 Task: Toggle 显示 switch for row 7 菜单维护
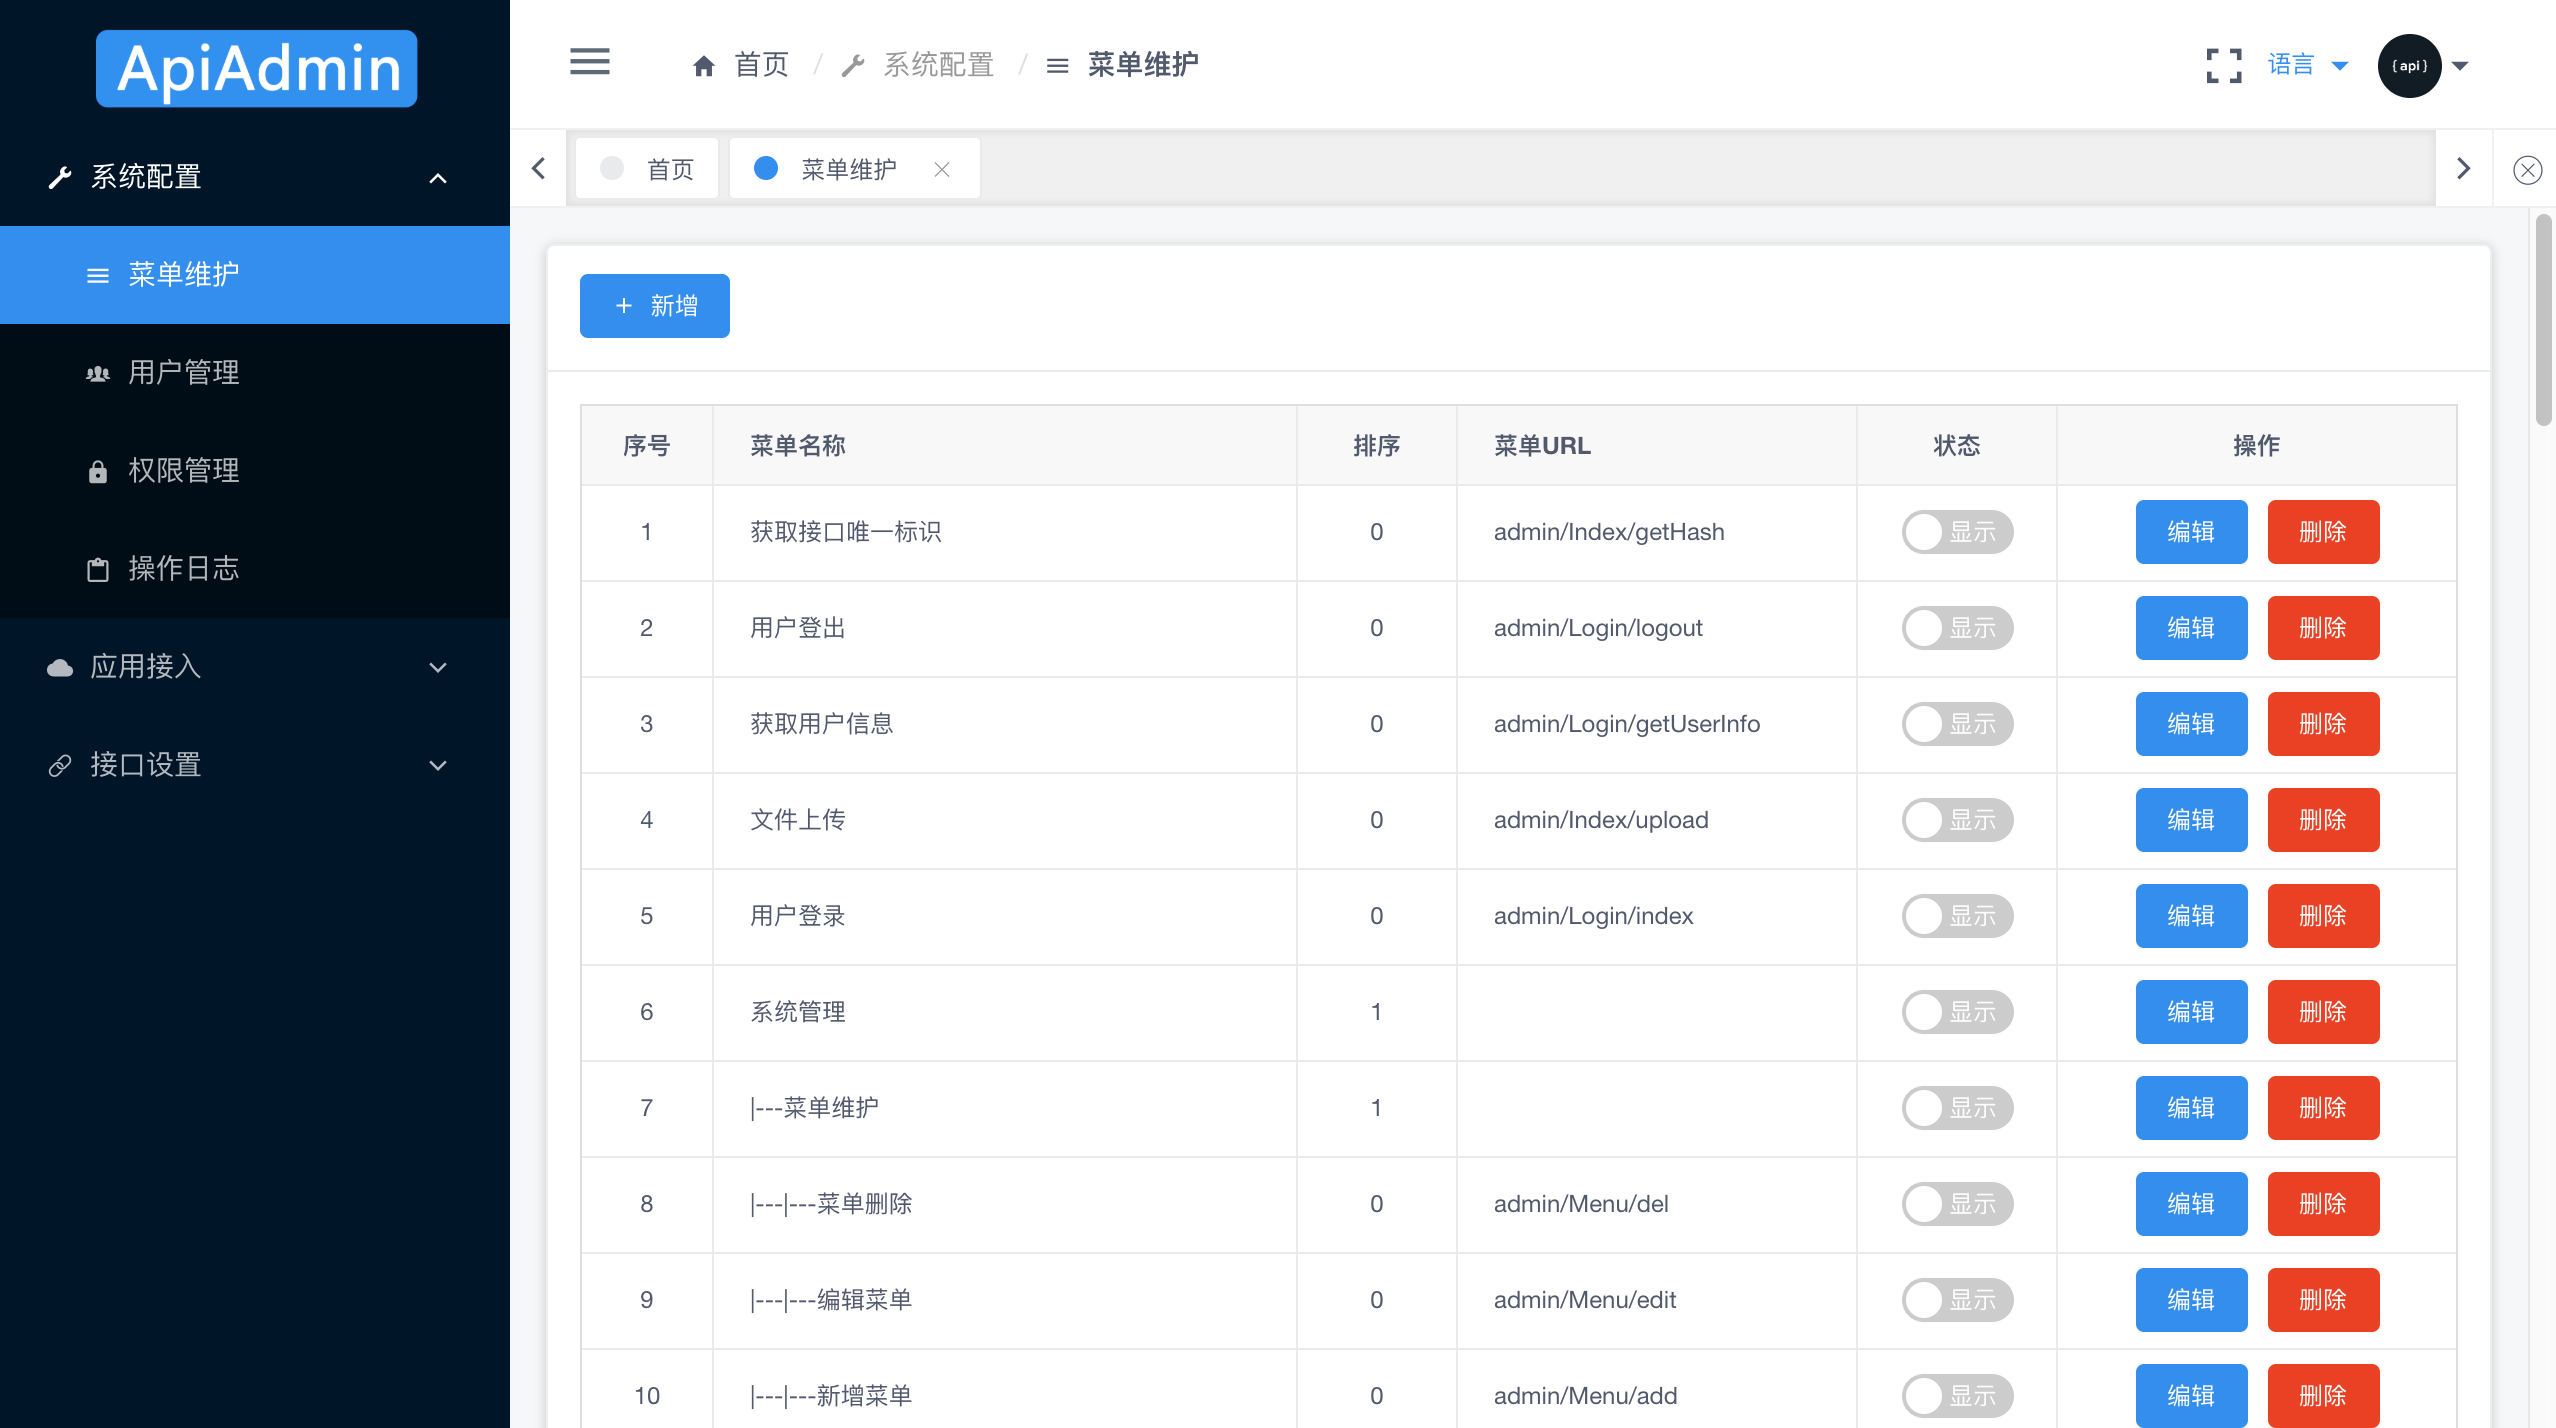[x=1957, y=1108]
